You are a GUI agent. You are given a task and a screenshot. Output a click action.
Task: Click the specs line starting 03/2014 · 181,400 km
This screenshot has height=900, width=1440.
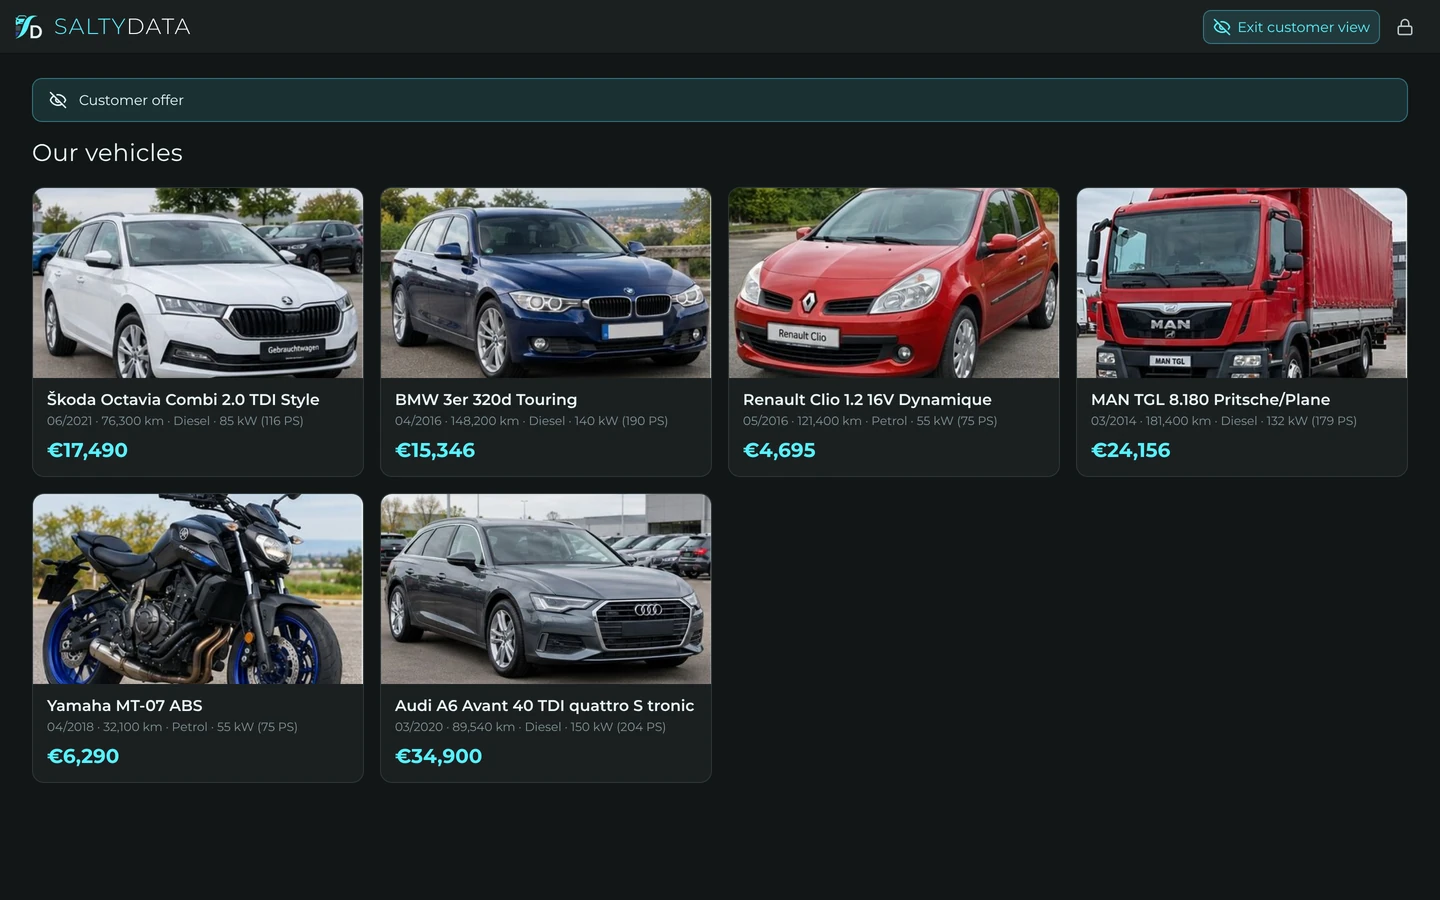tap(1224, 421)
